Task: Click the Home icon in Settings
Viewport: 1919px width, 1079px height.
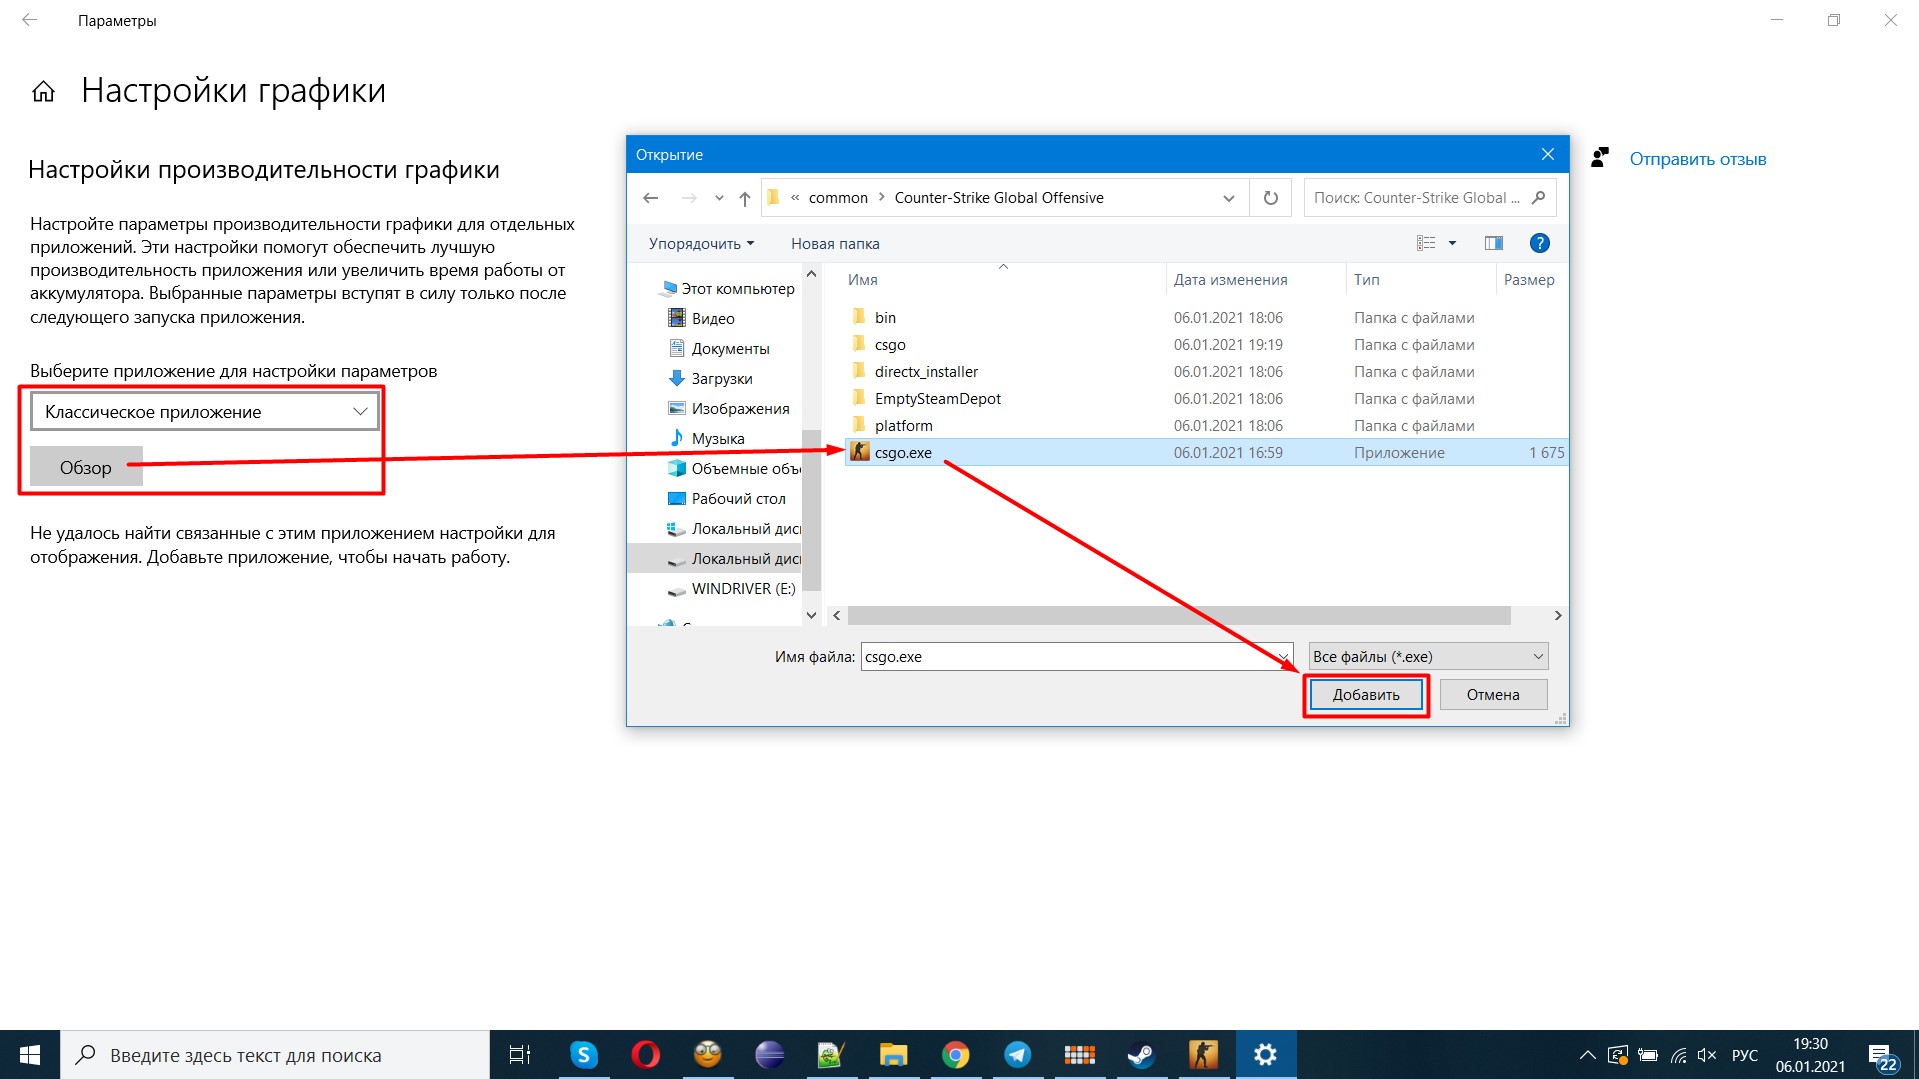Action: pyautogui.click(x=43, y=92)
